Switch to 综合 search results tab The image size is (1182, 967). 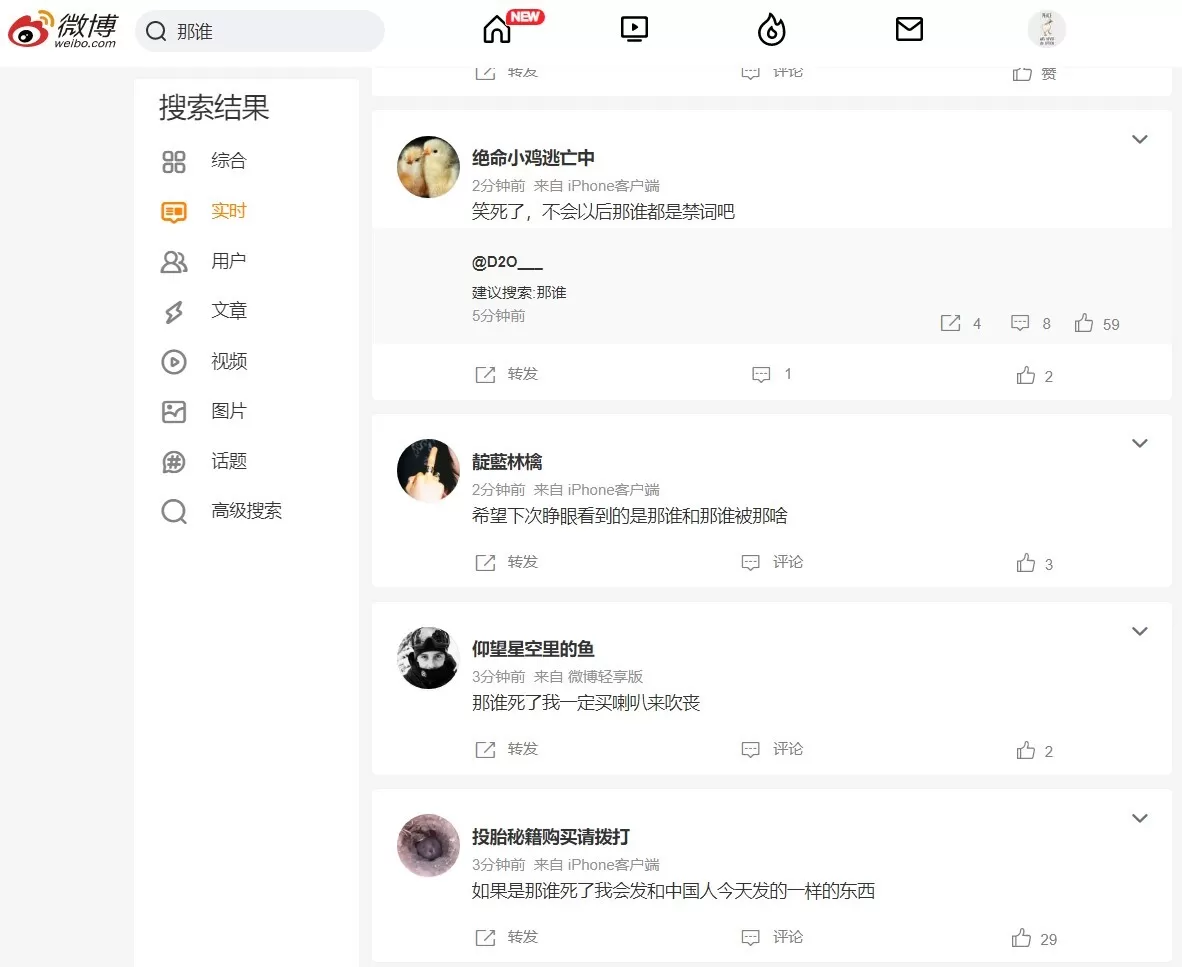pos(204,161)
